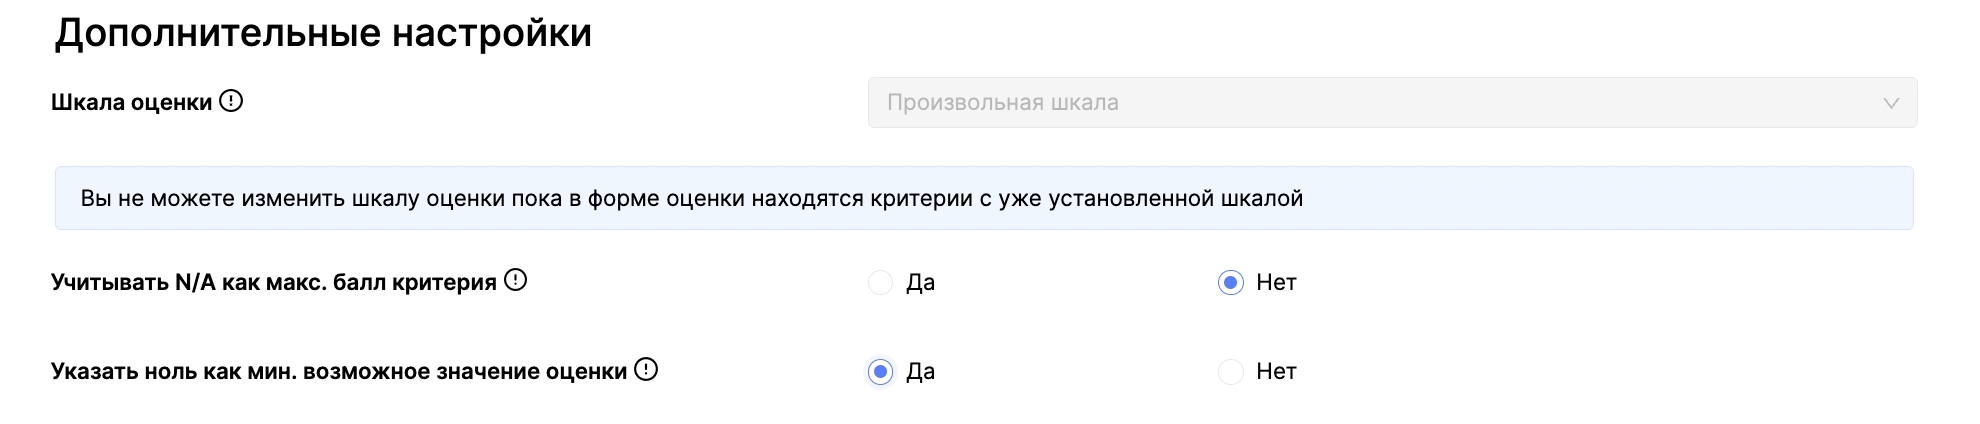Click the "Дополнительные настройки" heading

point(323,33)
